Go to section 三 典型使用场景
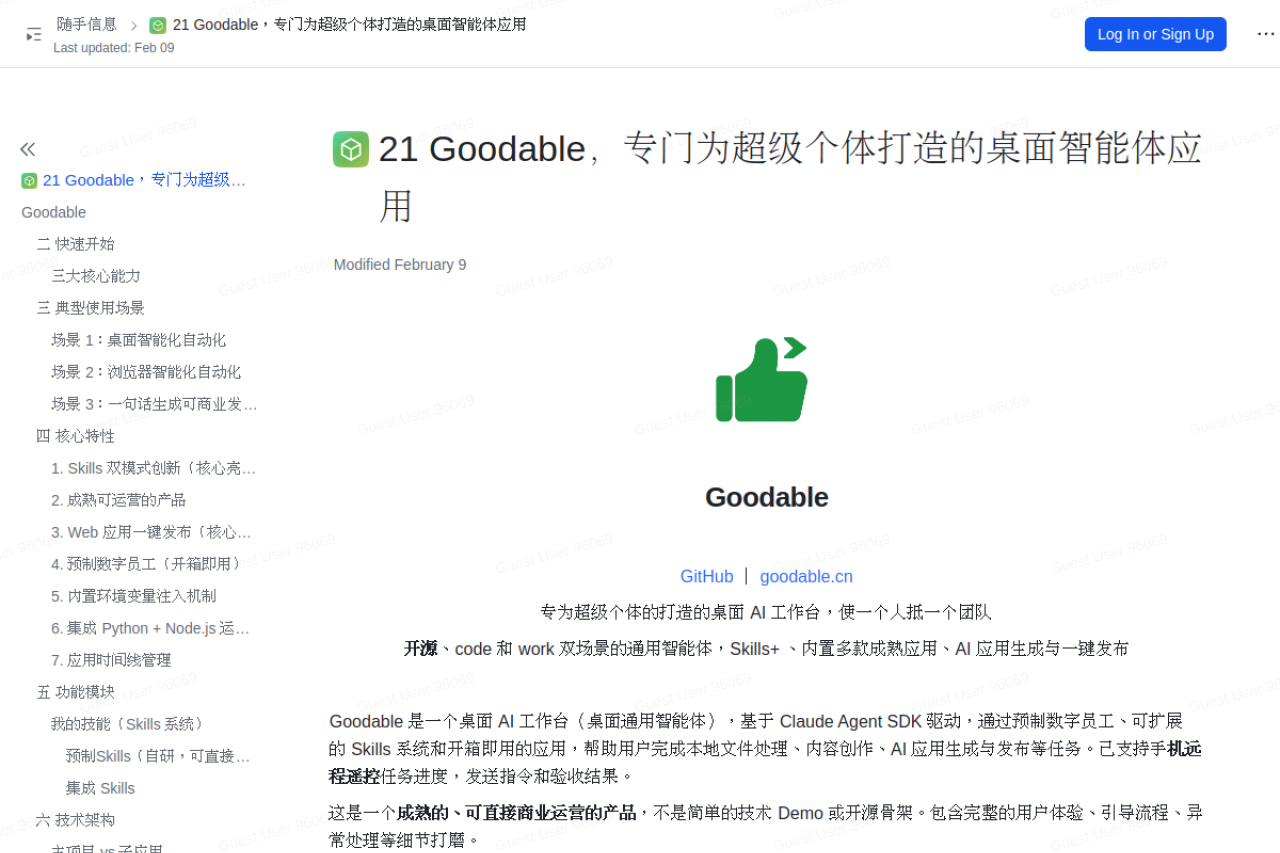This screenshot has width=1280, height=853. (x=90, y=308)
